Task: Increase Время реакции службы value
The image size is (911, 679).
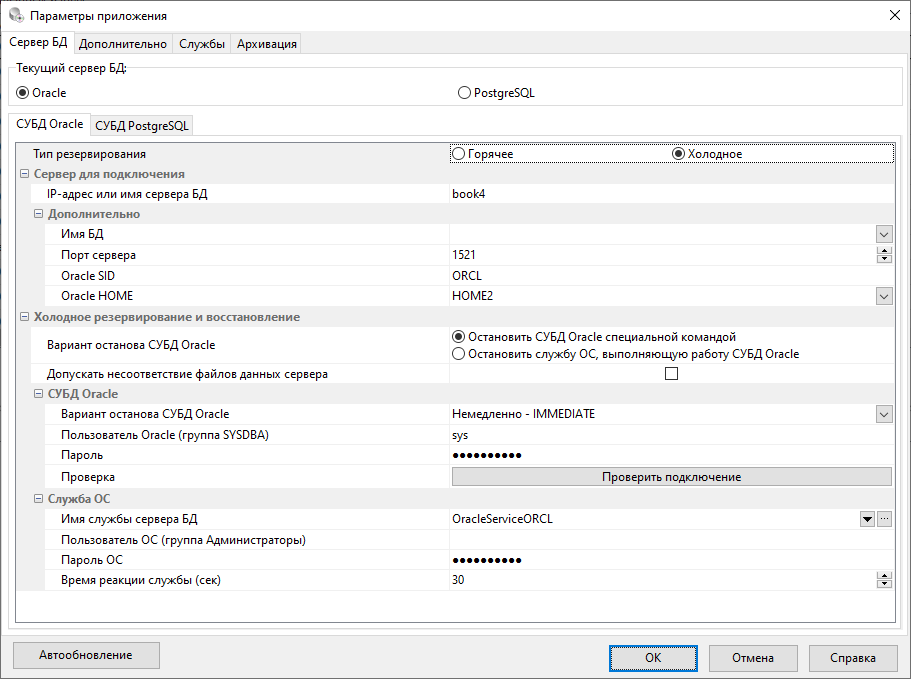Action: coord(884,576)
